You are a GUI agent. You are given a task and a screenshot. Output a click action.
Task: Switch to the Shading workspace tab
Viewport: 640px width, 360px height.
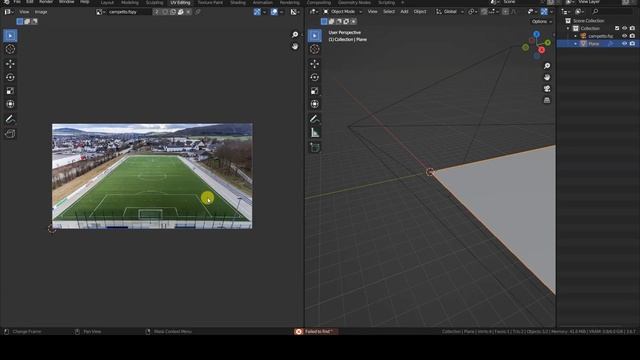click(238, 2)
